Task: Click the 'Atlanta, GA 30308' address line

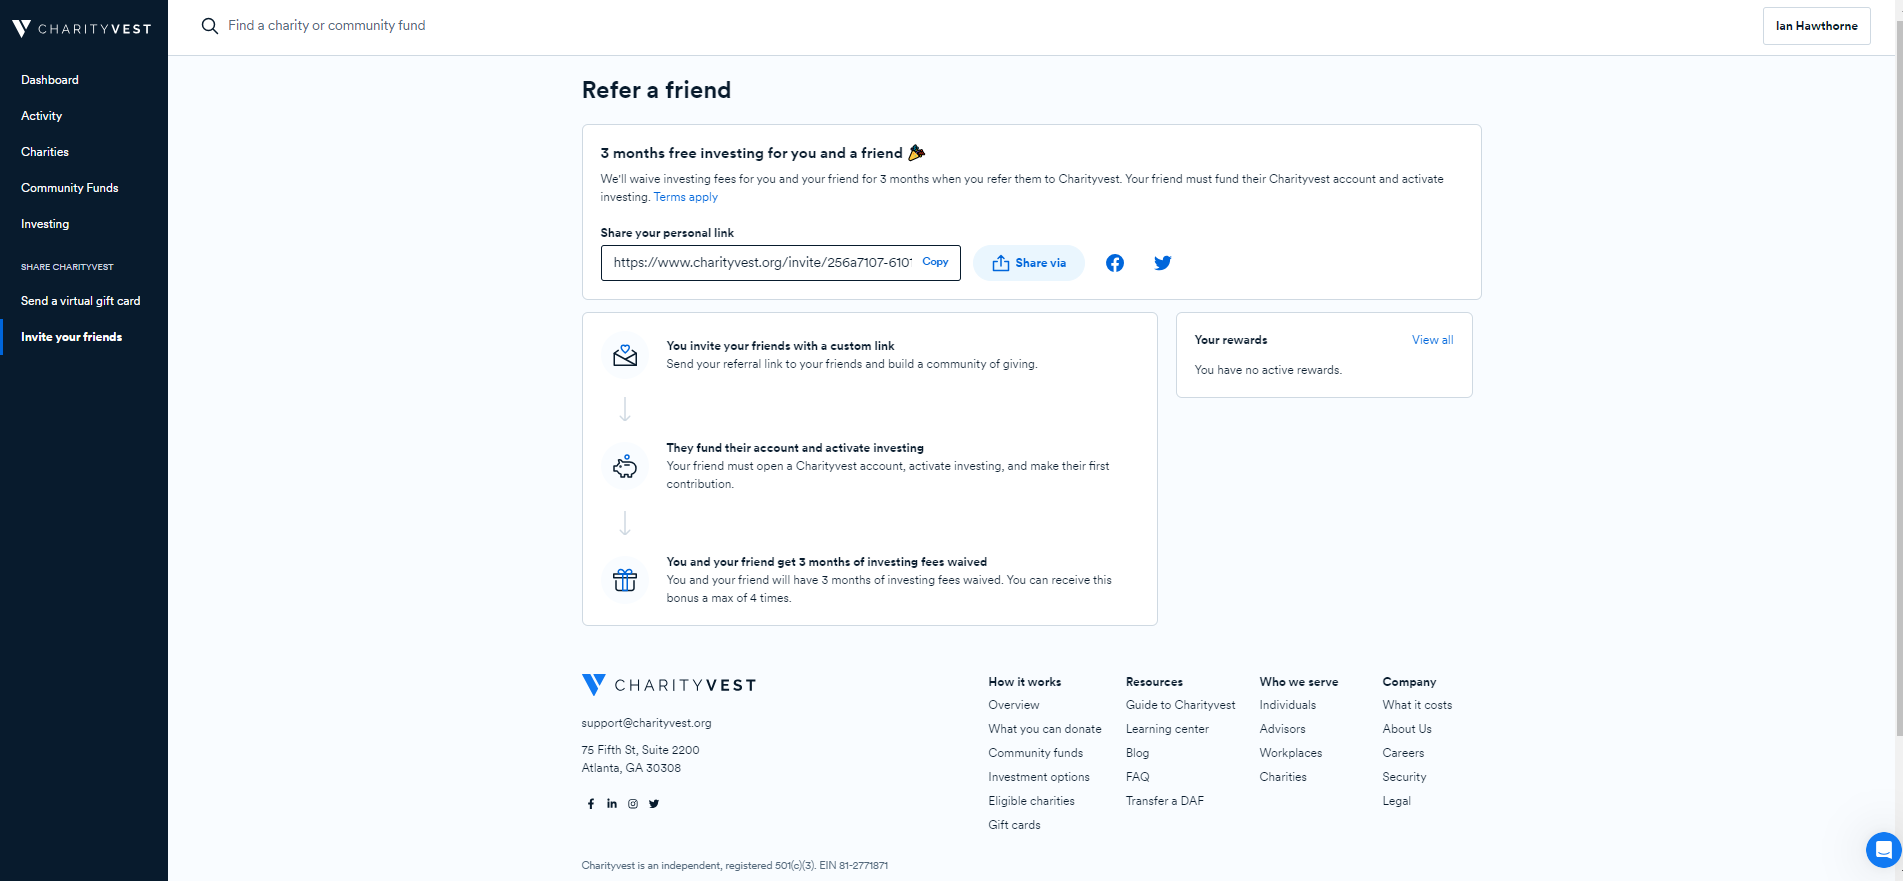Action: point(631,768)
